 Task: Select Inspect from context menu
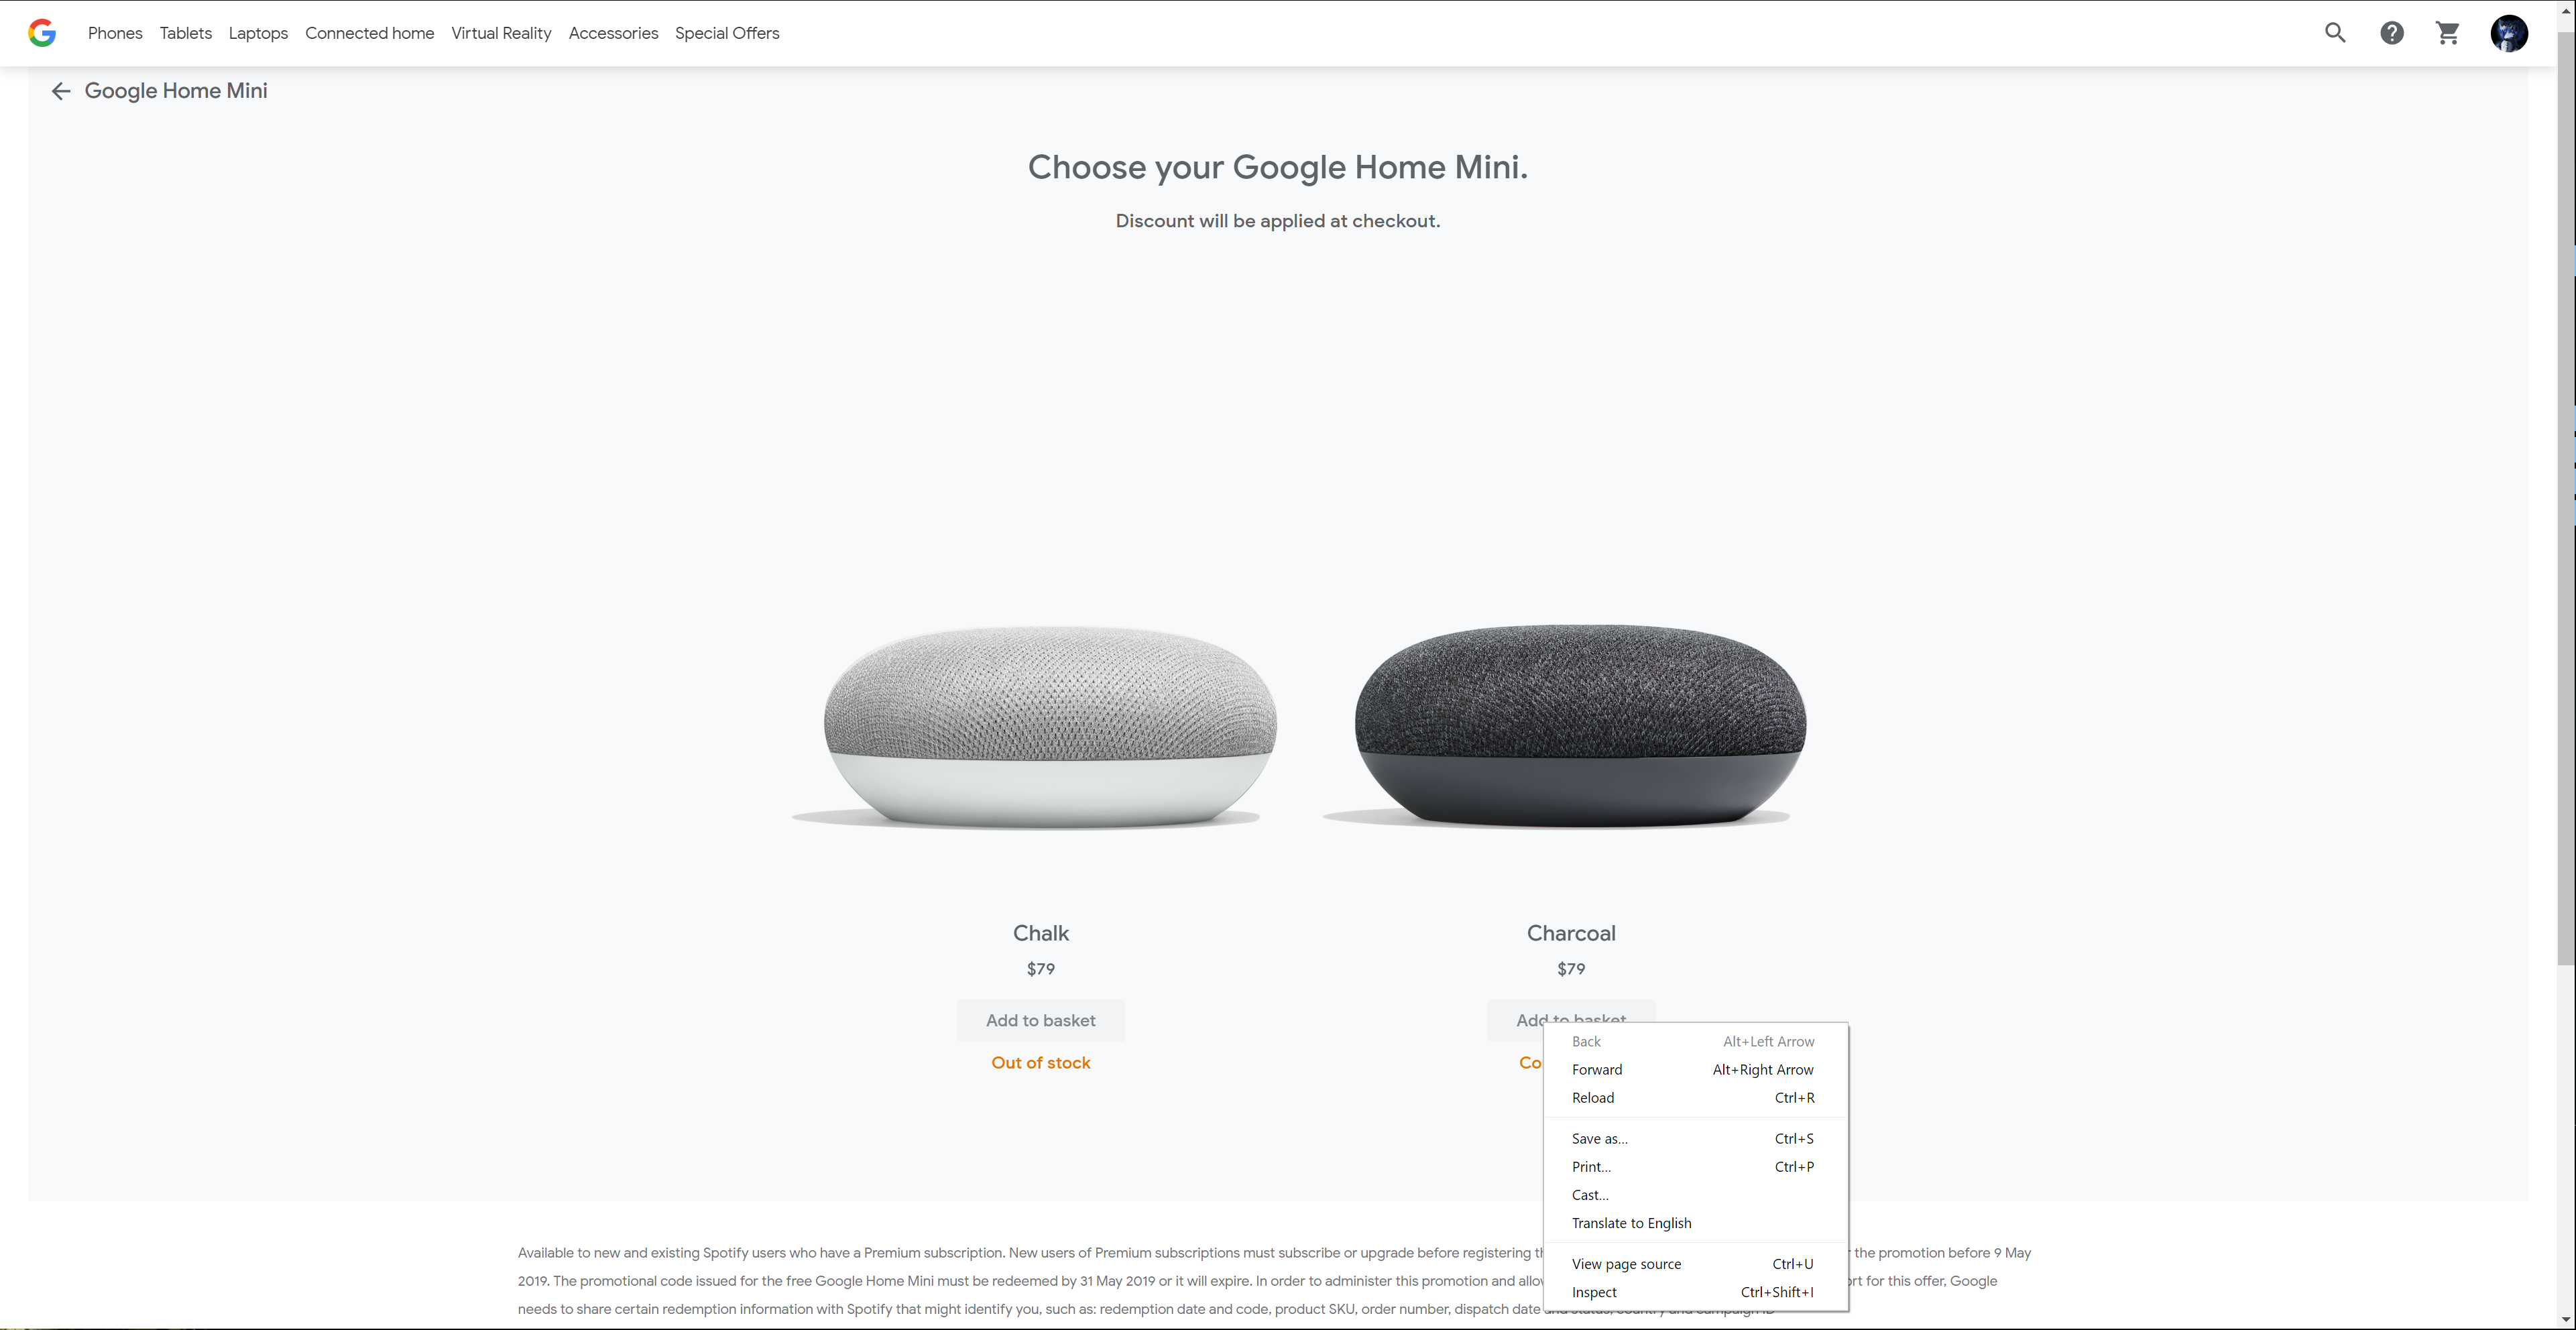(1594, 1292)
